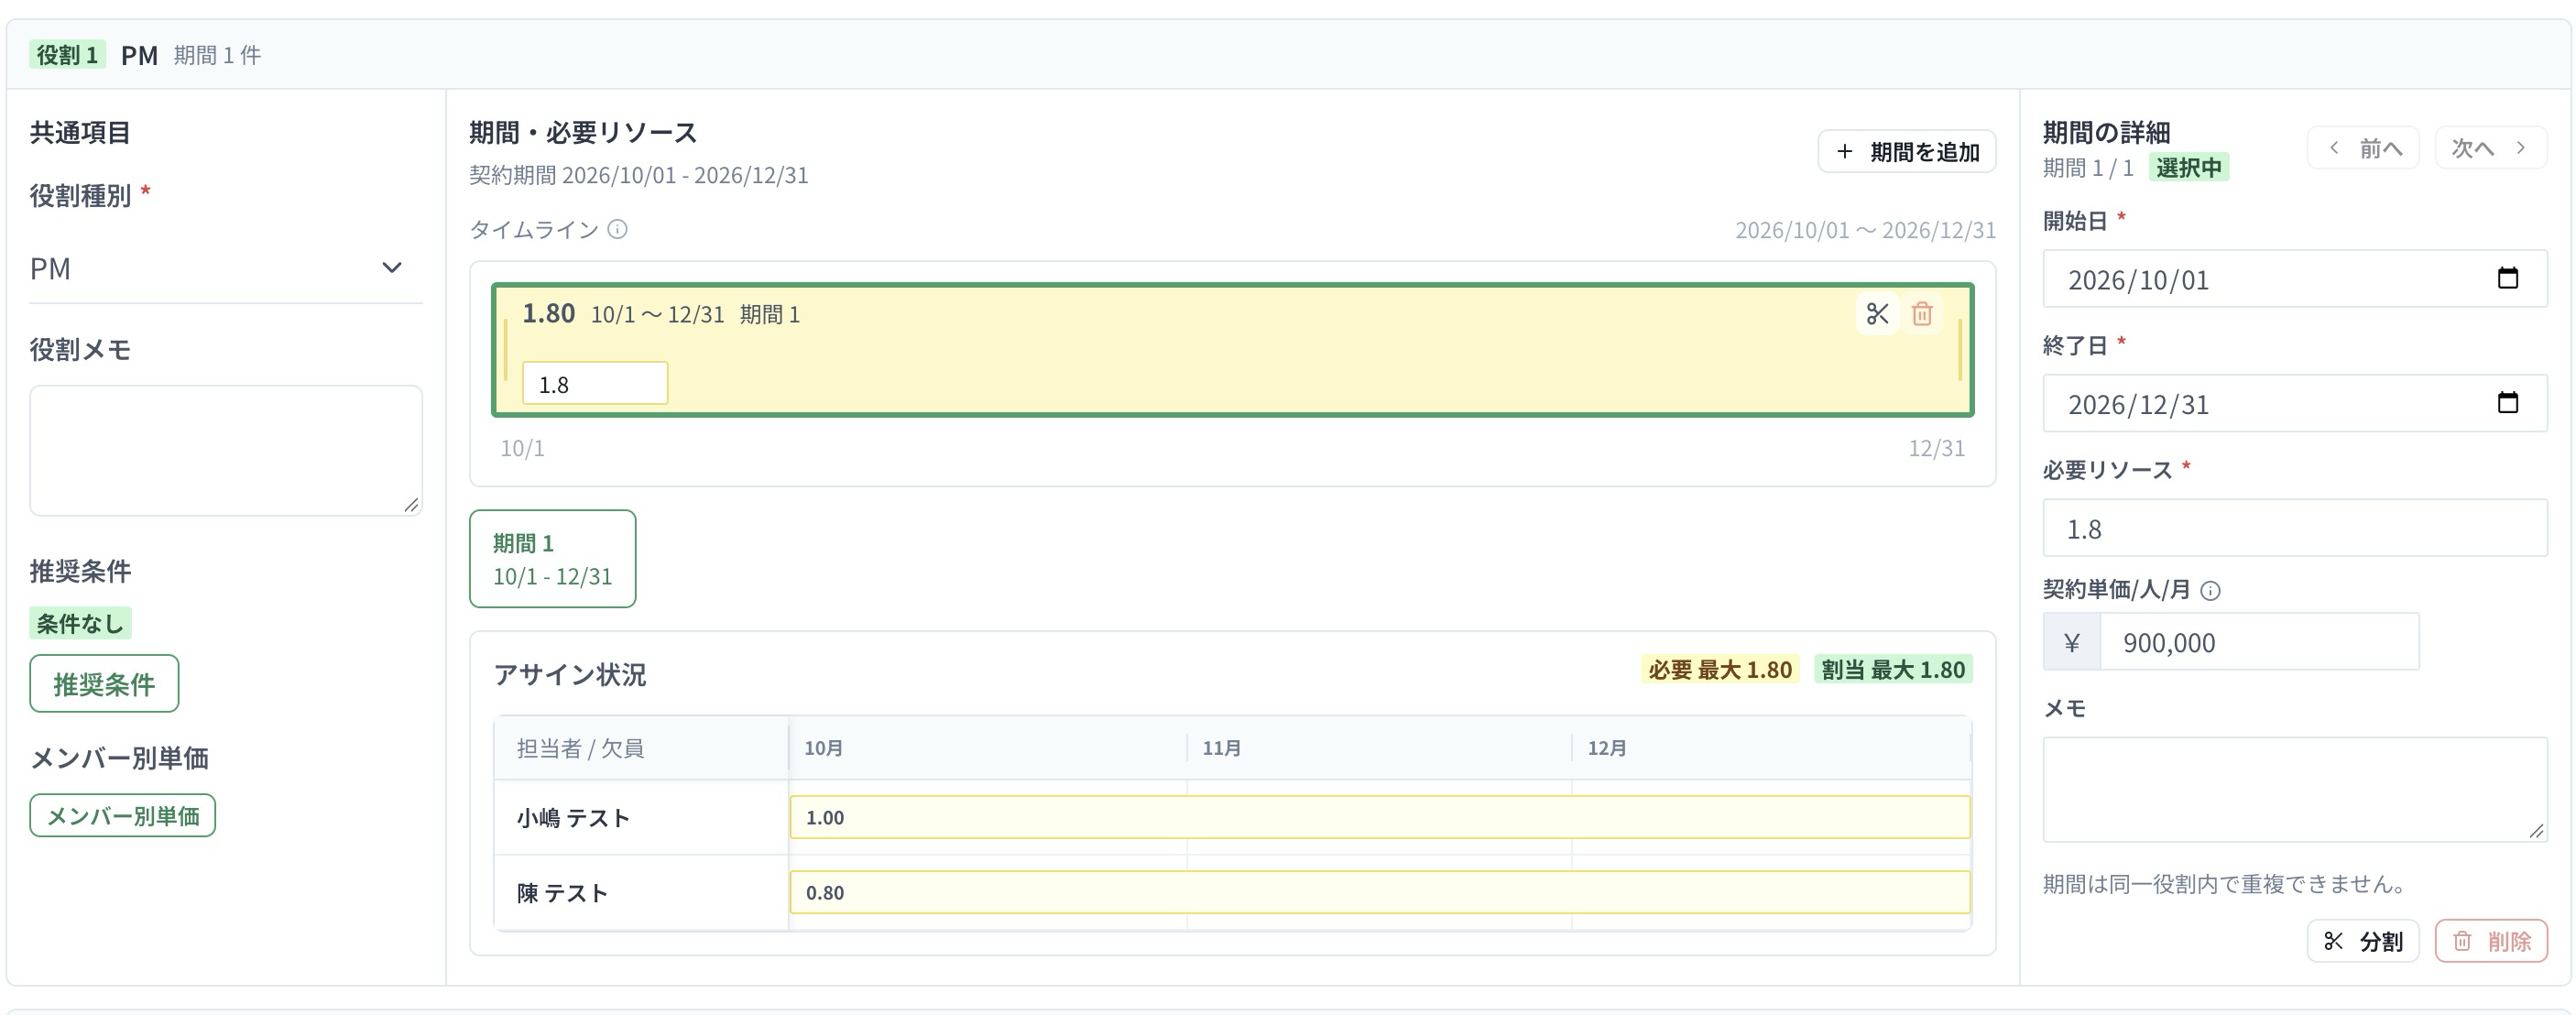Screen dimensions: 2576x1015
Task: Click the 役割 1 badge in header
Action: (x=68, y=54)
